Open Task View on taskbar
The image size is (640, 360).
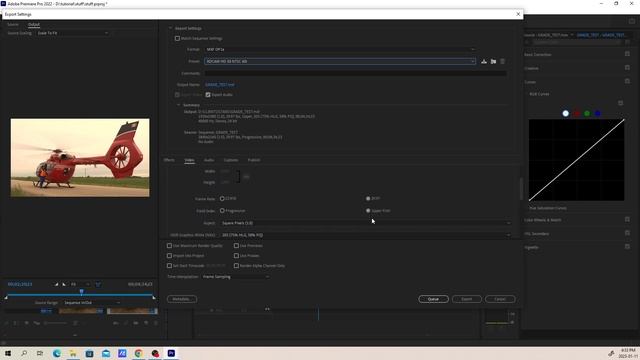tap(40, 353)
